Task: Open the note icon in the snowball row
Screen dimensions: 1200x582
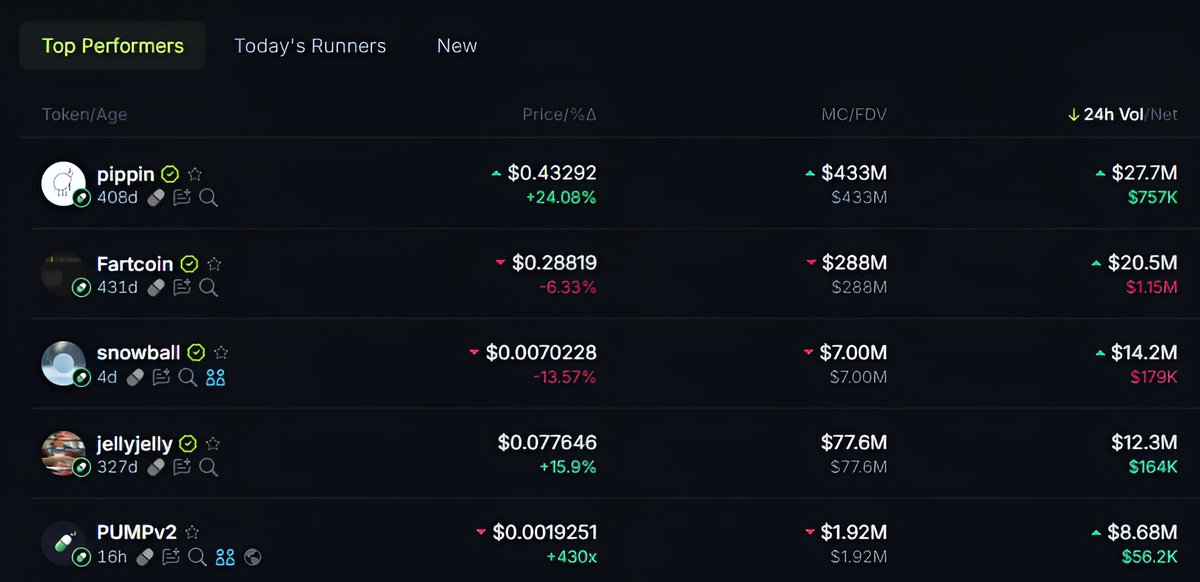Action: point(161,378)
